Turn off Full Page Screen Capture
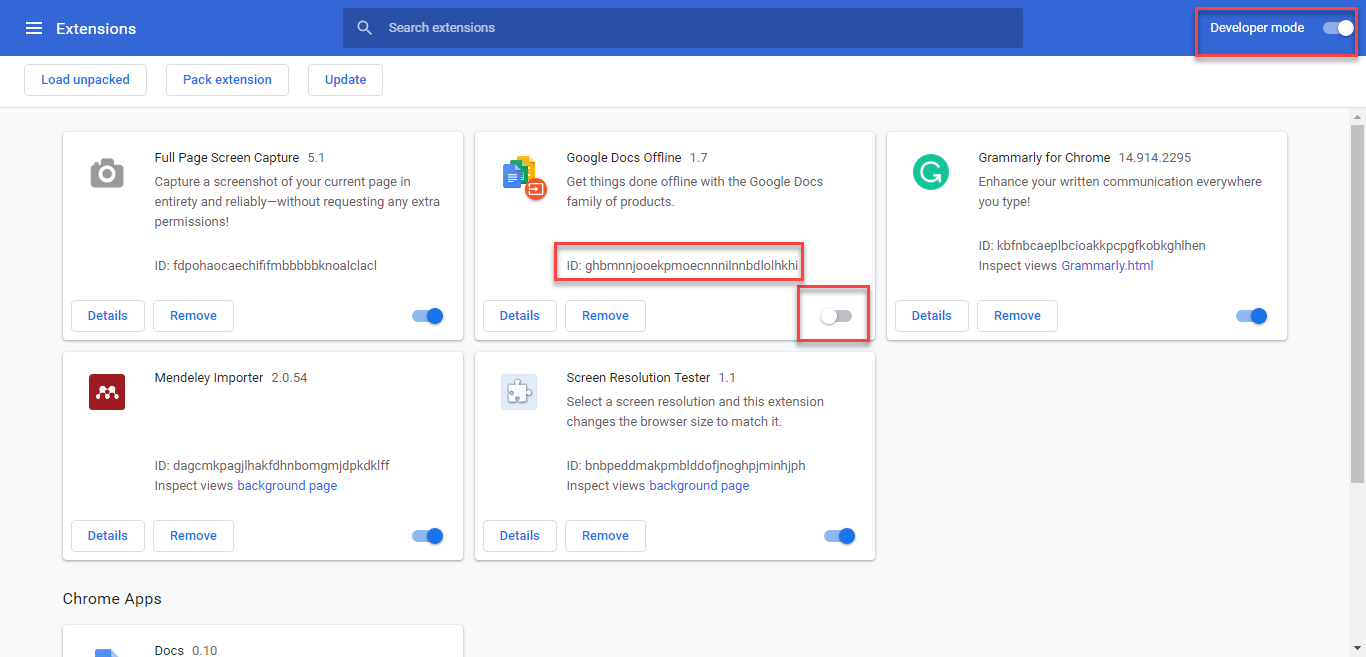This screenshot has height=657, width=1366. coord(427,315)
